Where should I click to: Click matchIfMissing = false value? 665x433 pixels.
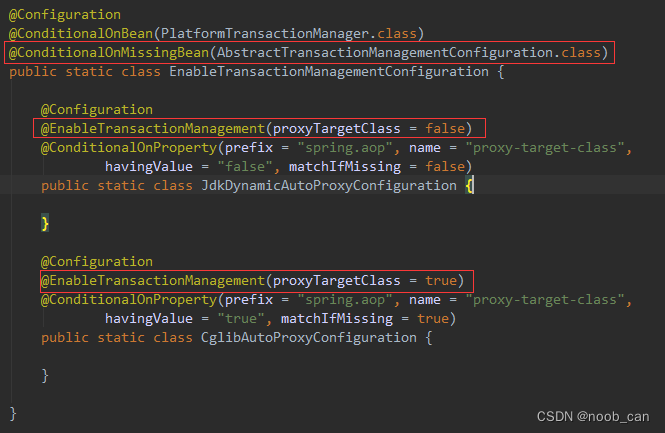coord(445,167)
